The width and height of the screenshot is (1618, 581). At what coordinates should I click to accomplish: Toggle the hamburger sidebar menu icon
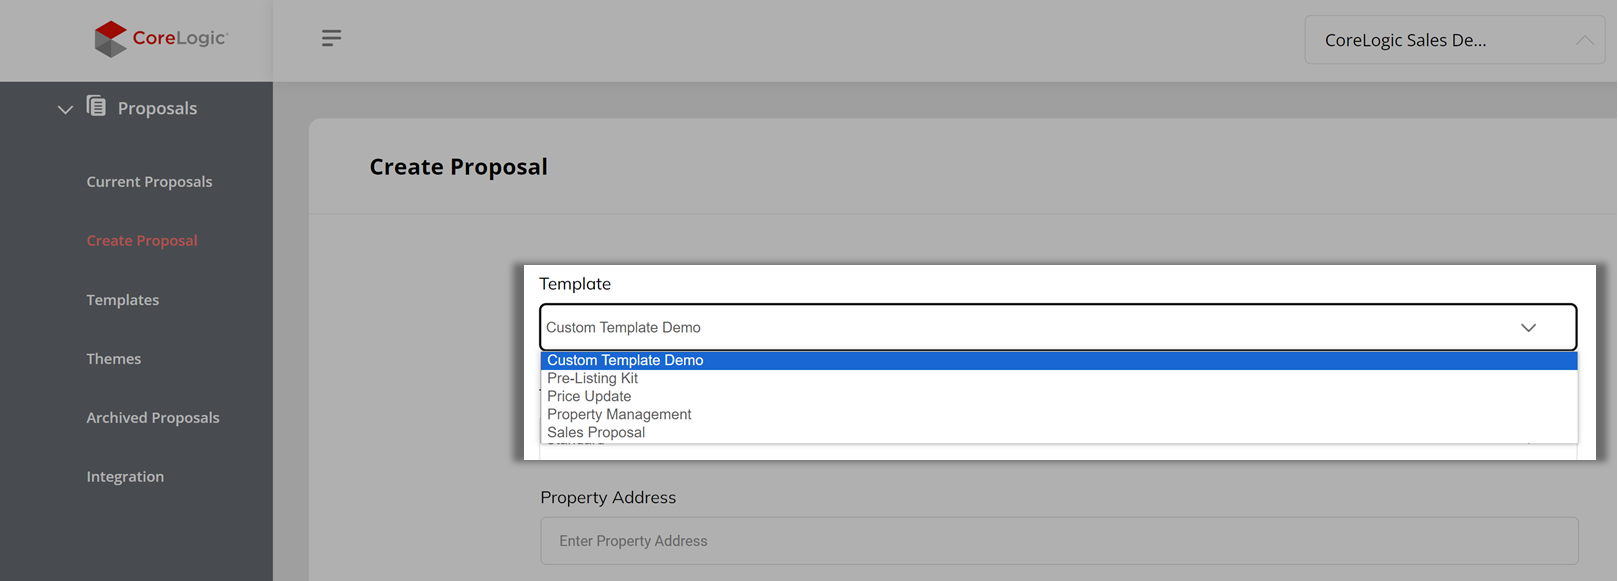[332, 38]
